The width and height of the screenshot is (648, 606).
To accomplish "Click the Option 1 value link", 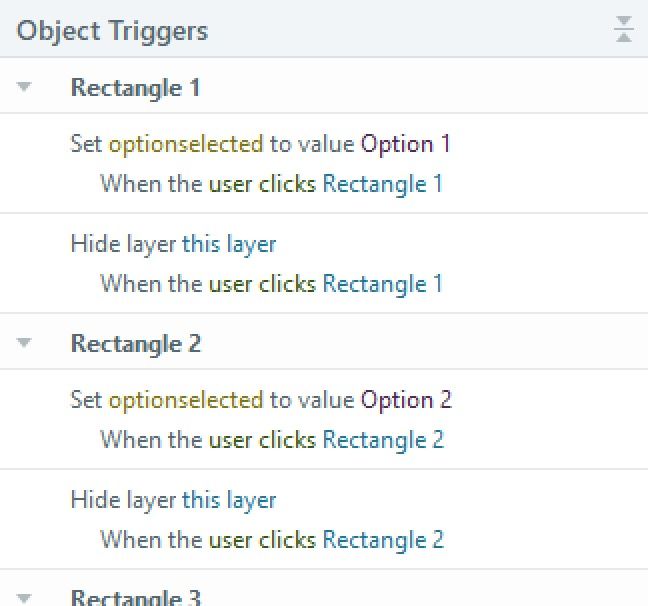I will click(x=406, y=144).
